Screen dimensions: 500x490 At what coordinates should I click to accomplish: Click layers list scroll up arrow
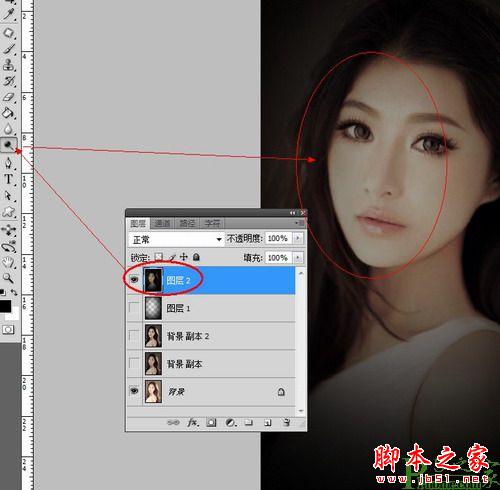[301, 273]
